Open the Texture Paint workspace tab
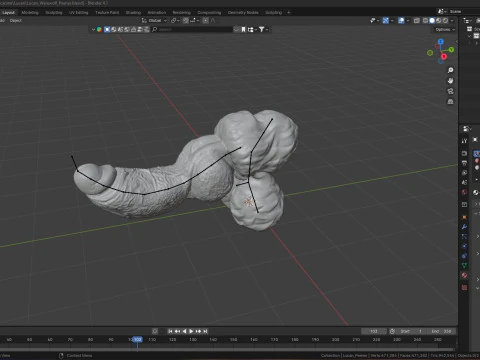480x360 pixels. (x=107, y=13)
